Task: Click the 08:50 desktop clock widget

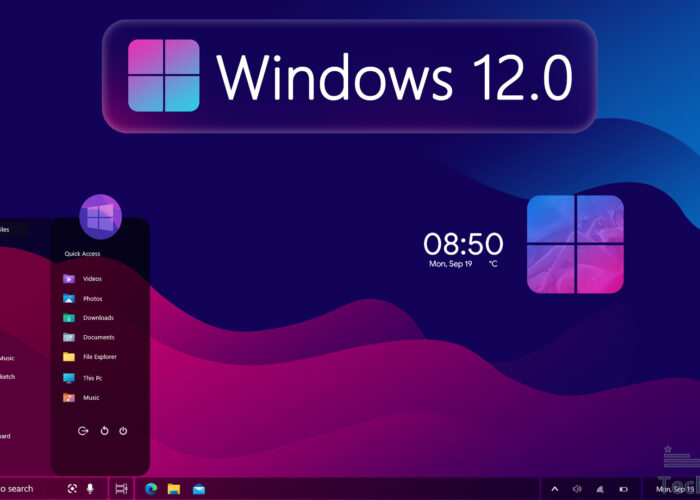Action: 463,244
